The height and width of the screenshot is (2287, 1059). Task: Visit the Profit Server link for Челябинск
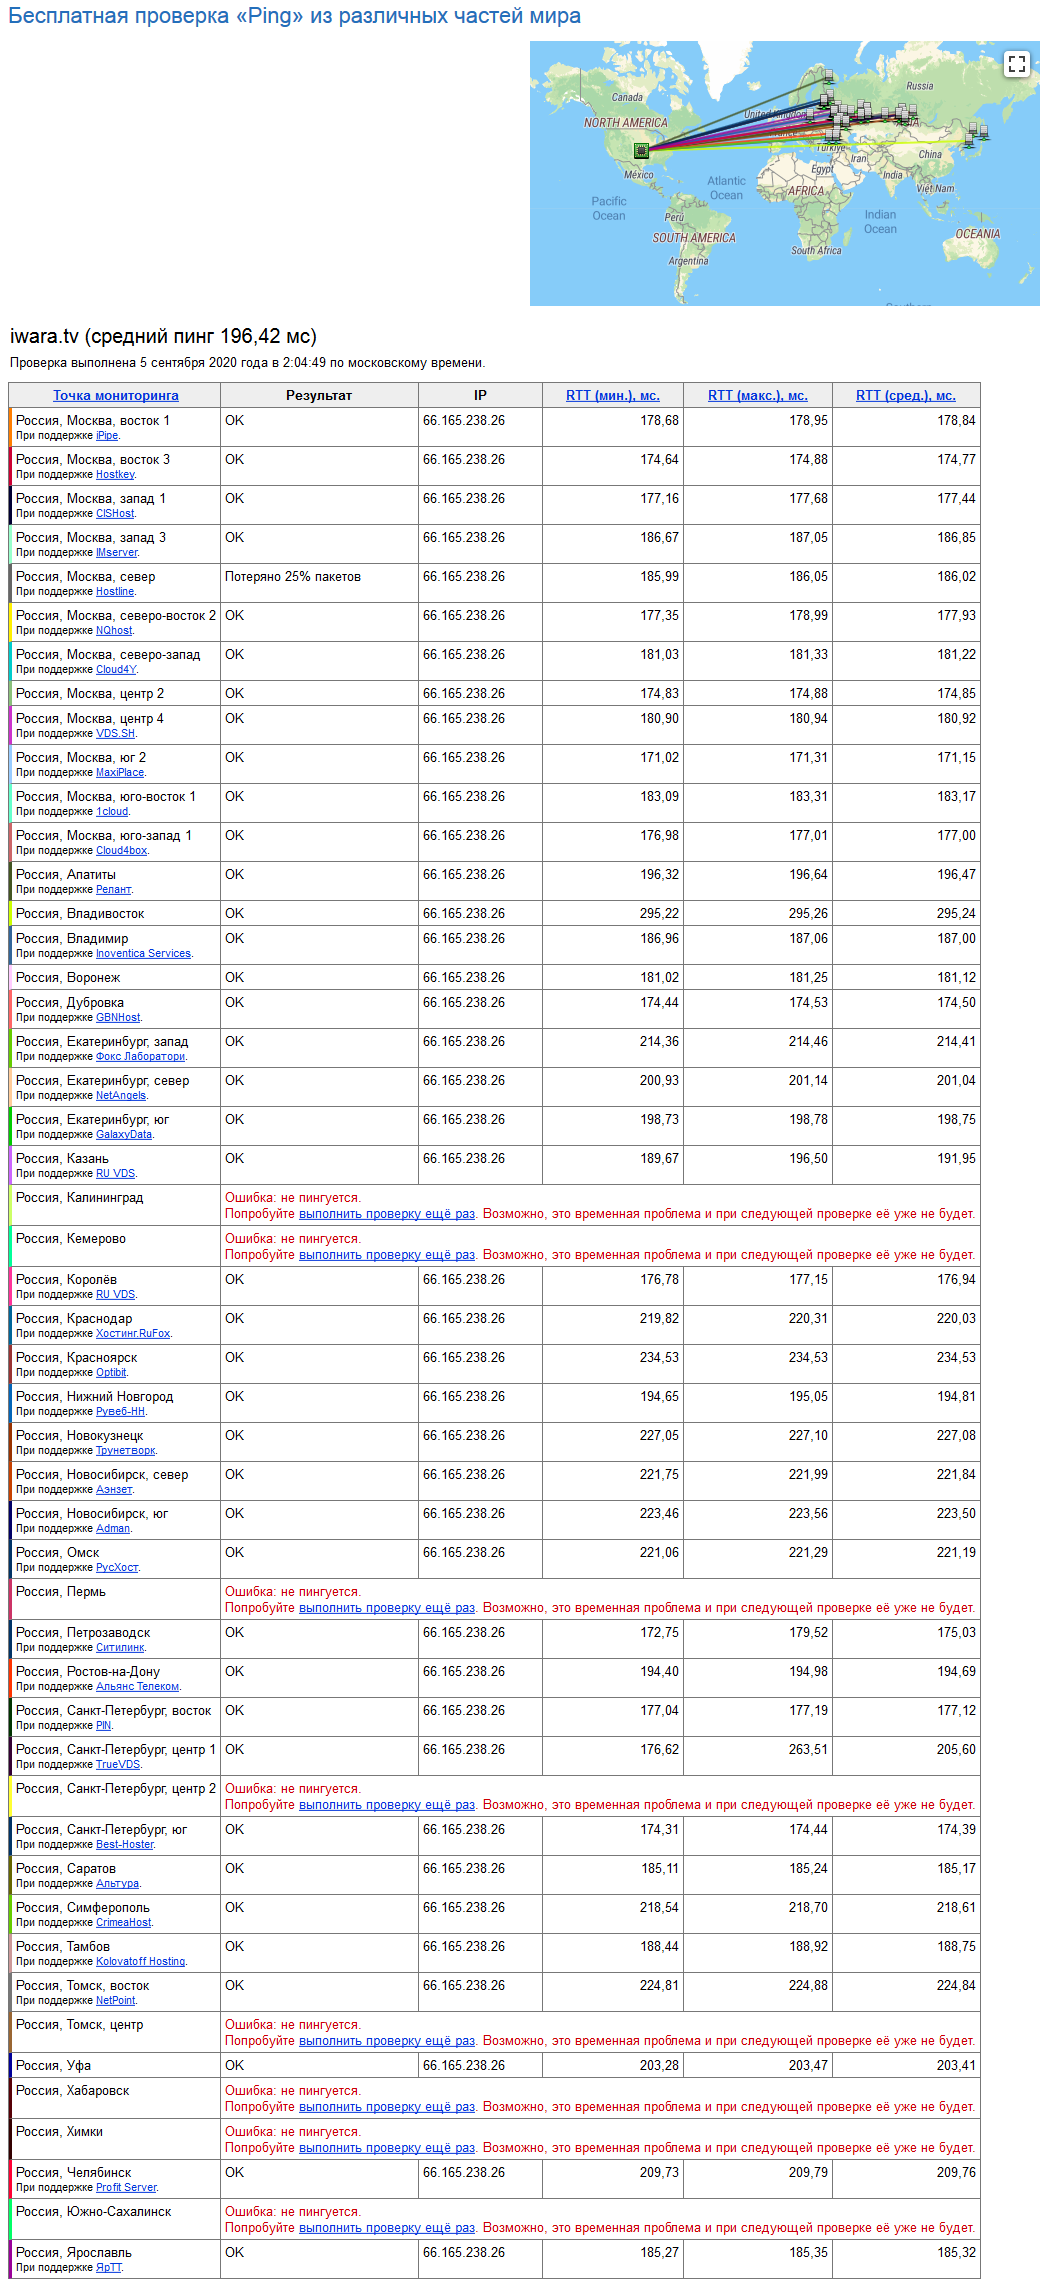coord(126,2188)
